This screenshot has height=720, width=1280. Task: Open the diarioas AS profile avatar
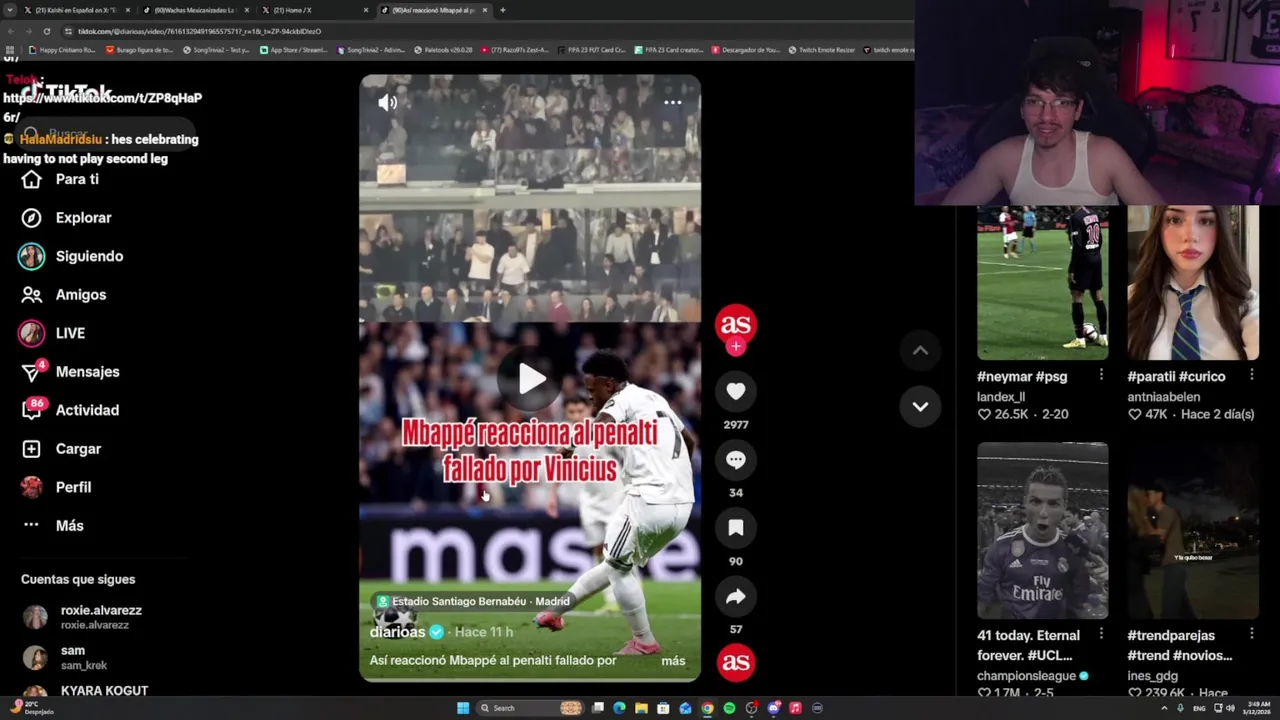pos(736,324)
